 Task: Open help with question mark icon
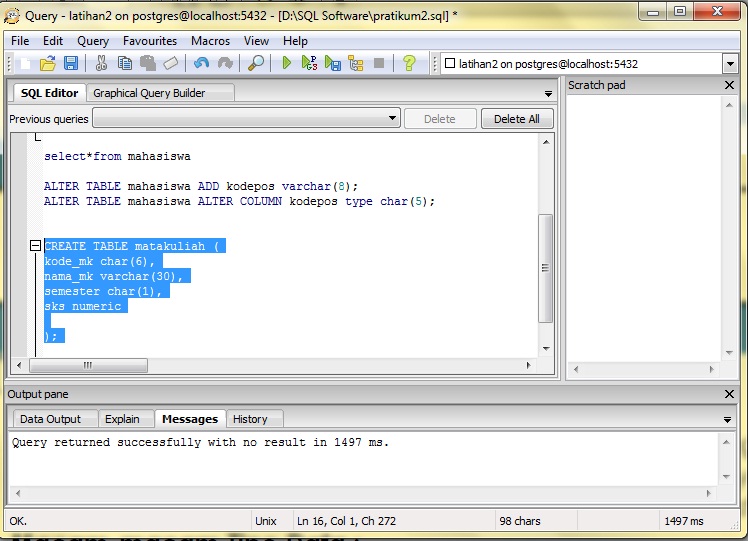(x=409, y=63)
